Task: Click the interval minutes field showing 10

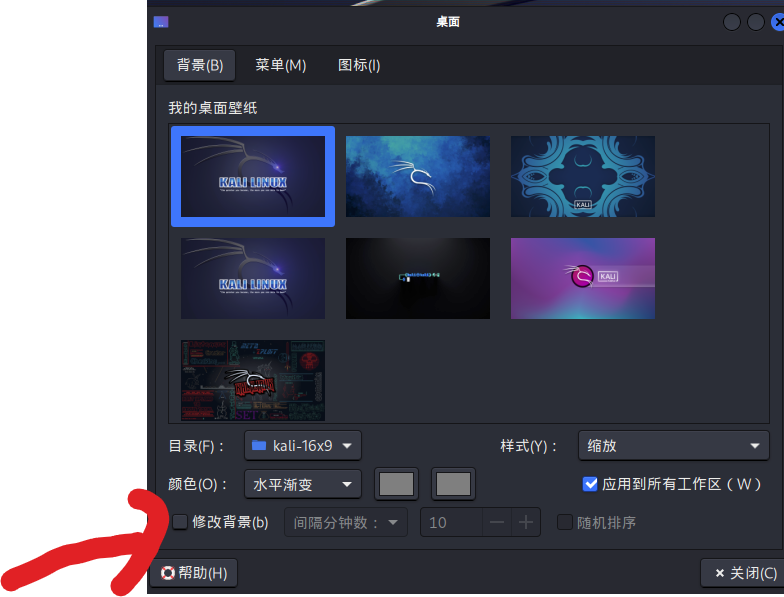Action: point(451,522)
